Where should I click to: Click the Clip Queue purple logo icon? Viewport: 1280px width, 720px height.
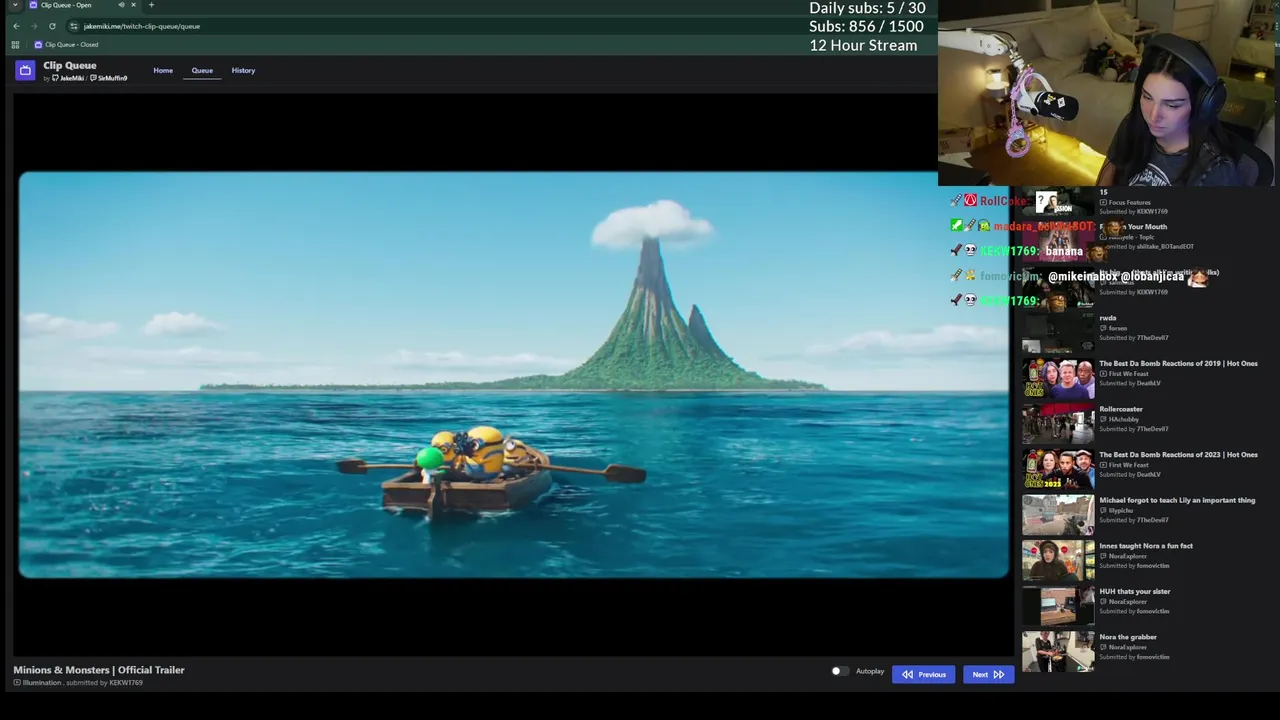[25, 70]
